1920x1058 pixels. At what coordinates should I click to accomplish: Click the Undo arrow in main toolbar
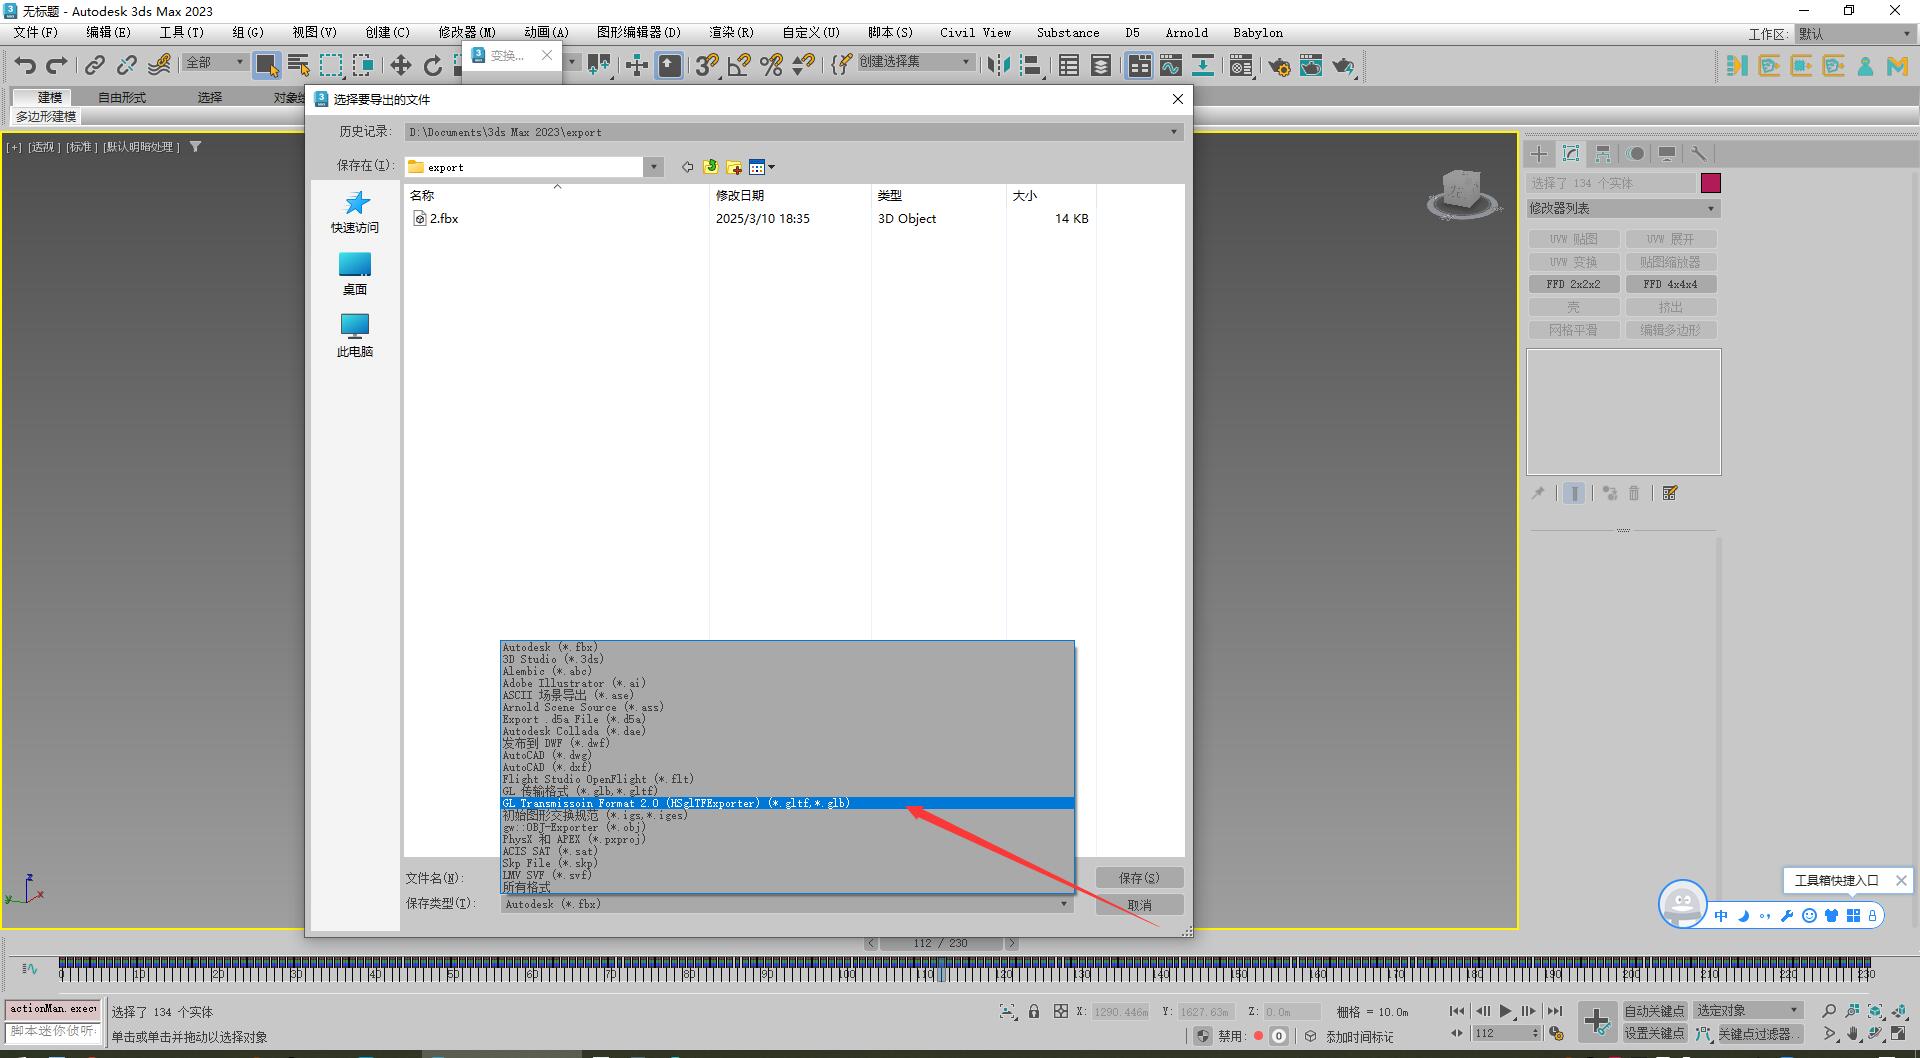(25, 66)
